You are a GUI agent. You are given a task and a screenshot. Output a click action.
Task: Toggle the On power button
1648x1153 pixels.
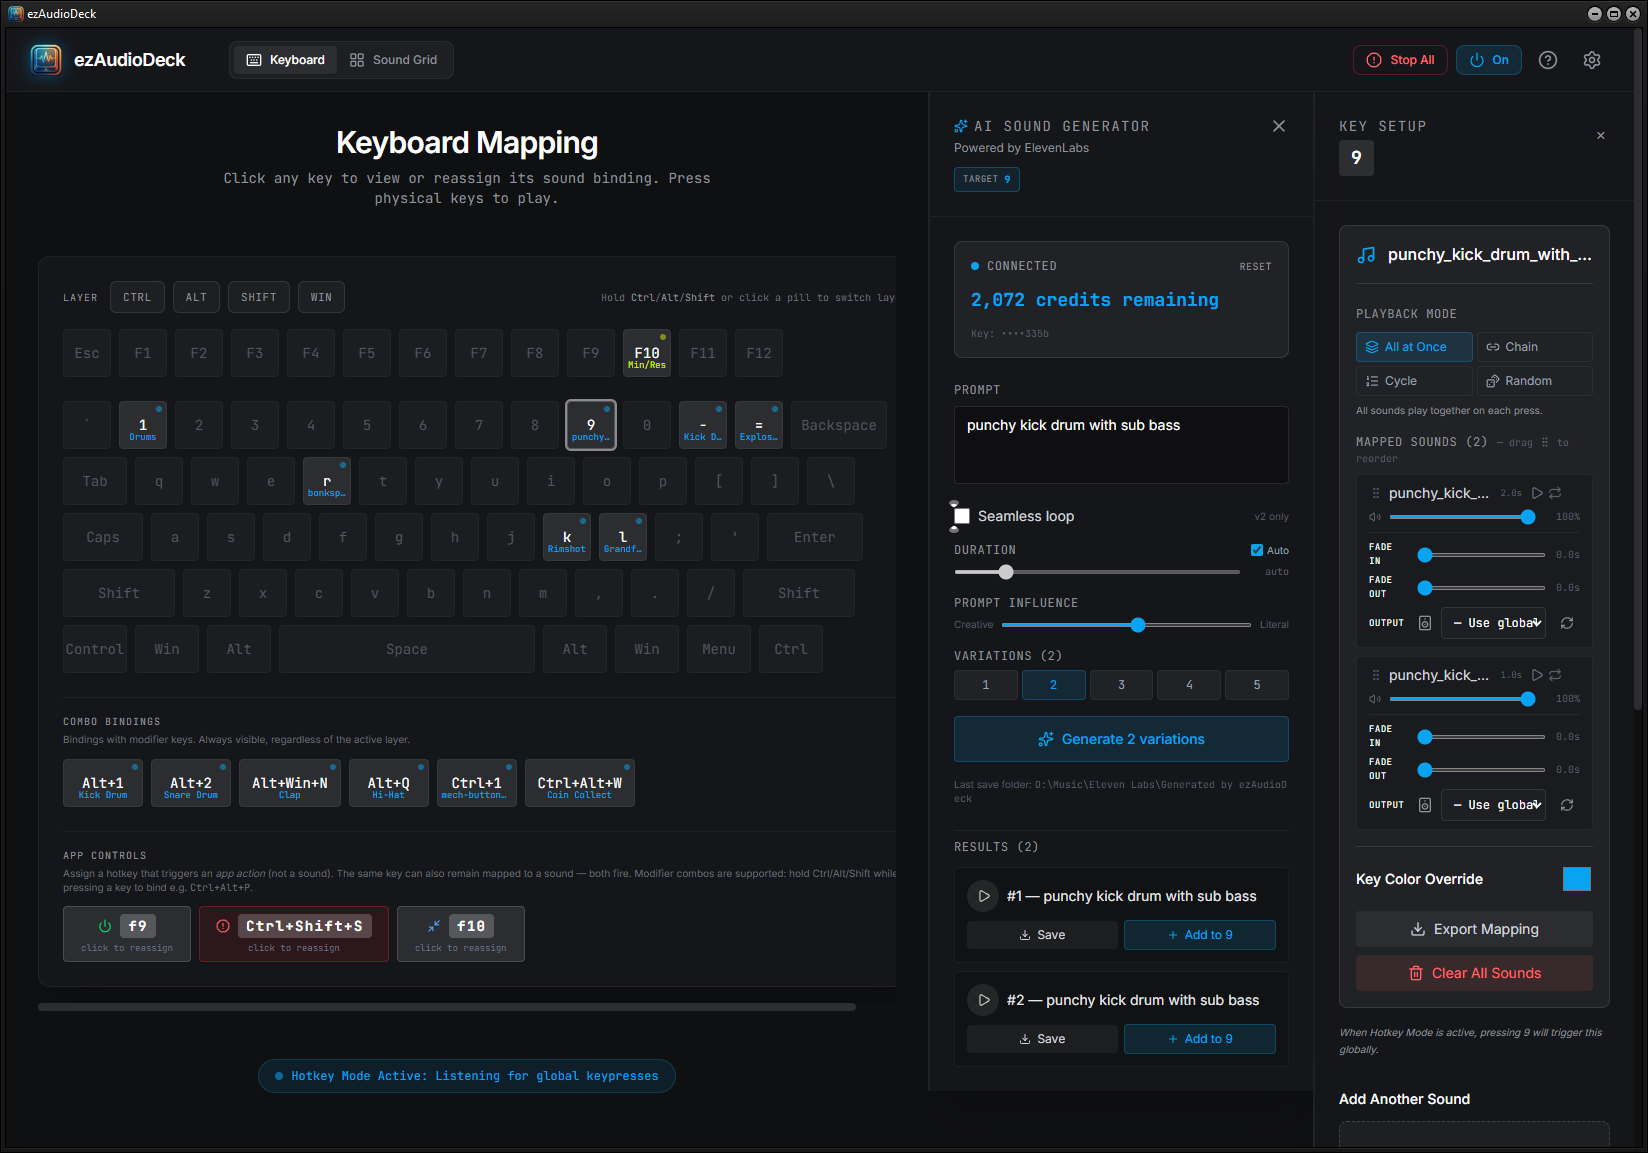point(1488,60)
